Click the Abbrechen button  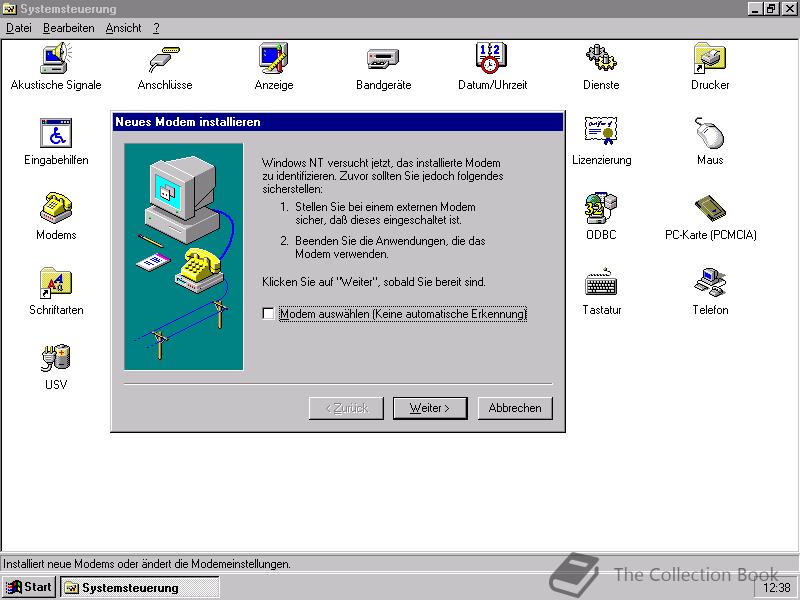coord(515,408)
